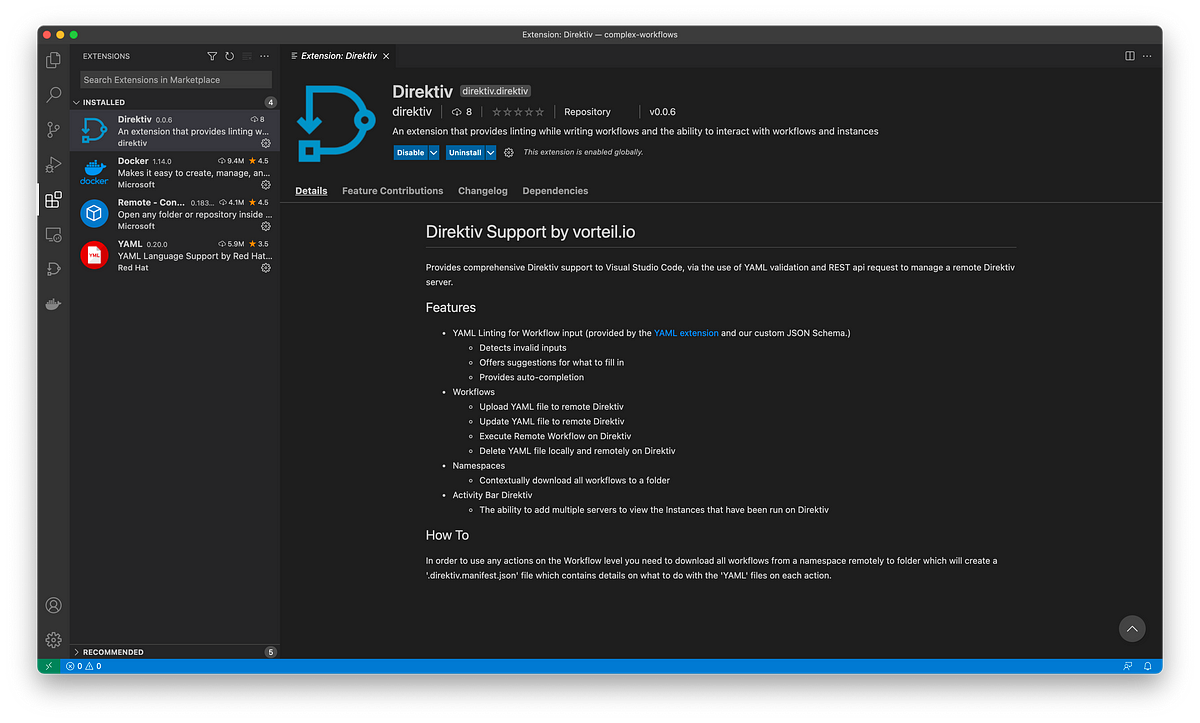Open the Explorer view in activity bar
This screenshot has width=1200, height=723.
click(54, 60)
